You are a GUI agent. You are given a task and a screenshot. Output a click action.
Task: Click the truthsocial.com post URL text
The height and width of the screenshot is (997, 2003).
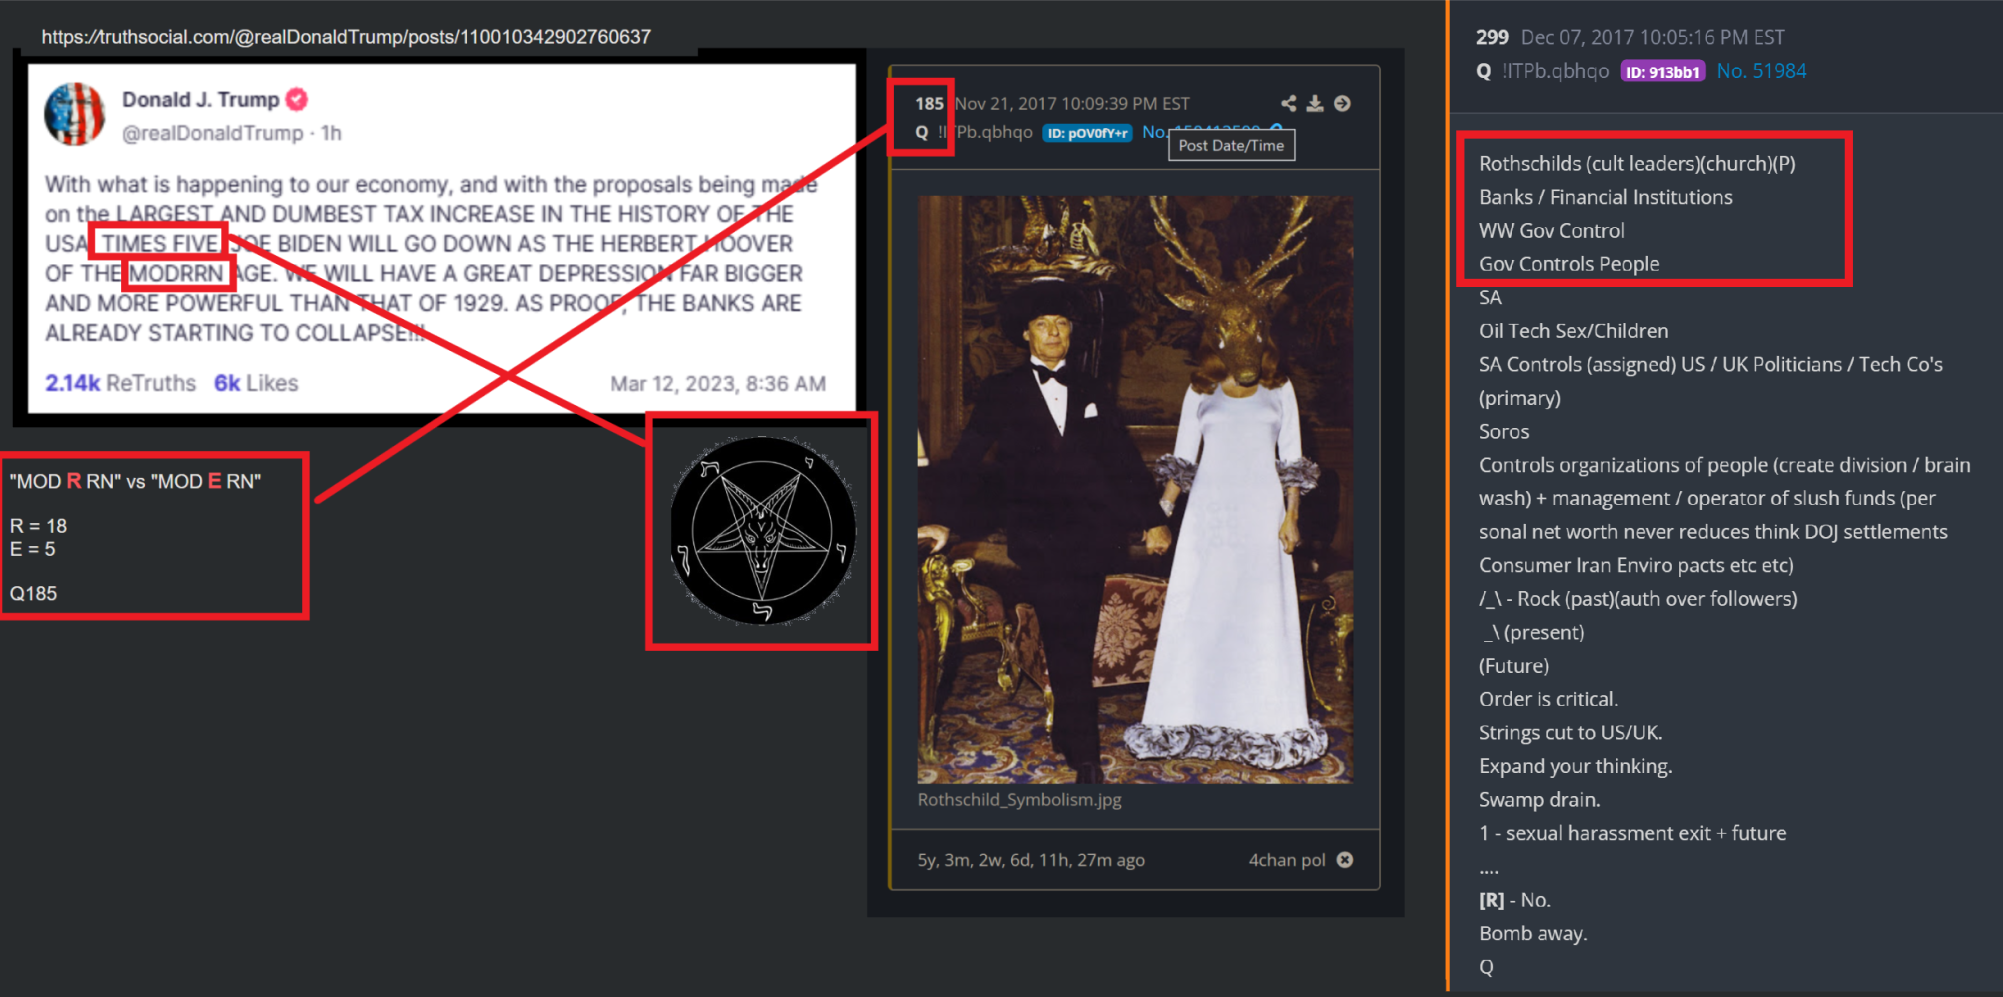[346, 37]
